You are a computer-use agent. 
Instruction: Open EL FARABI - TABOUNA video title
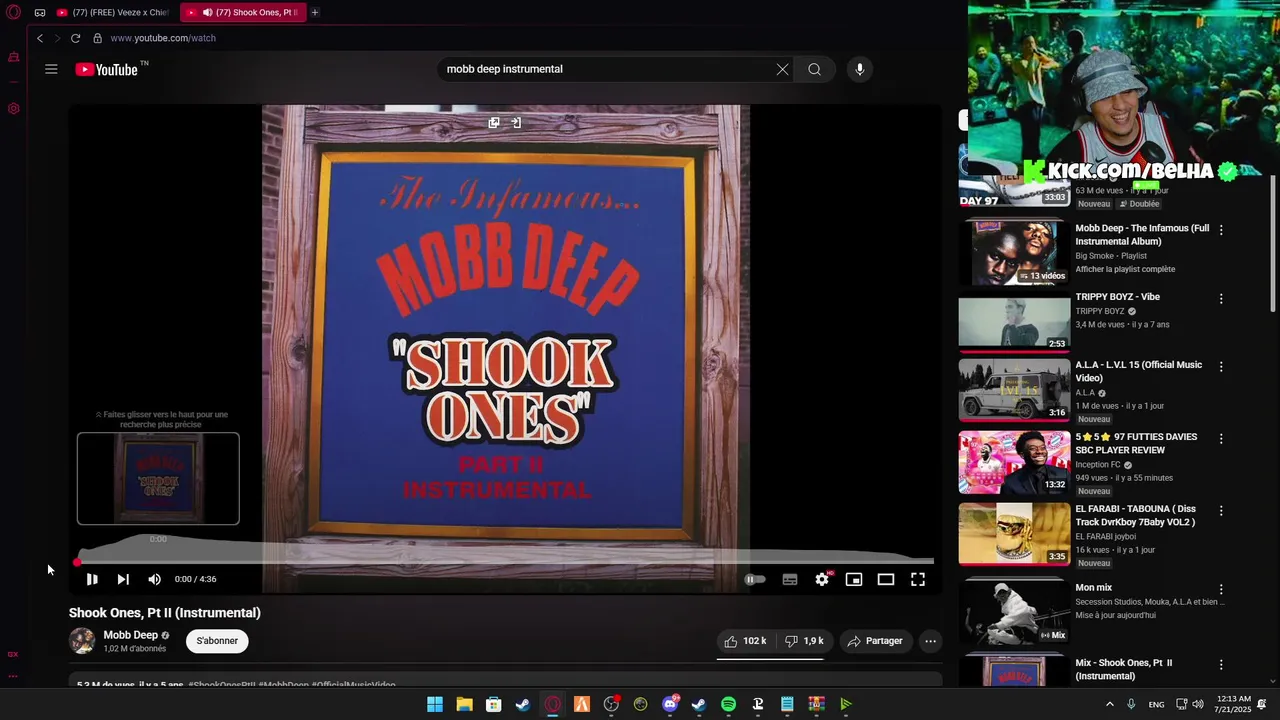tap(1135, 515)
